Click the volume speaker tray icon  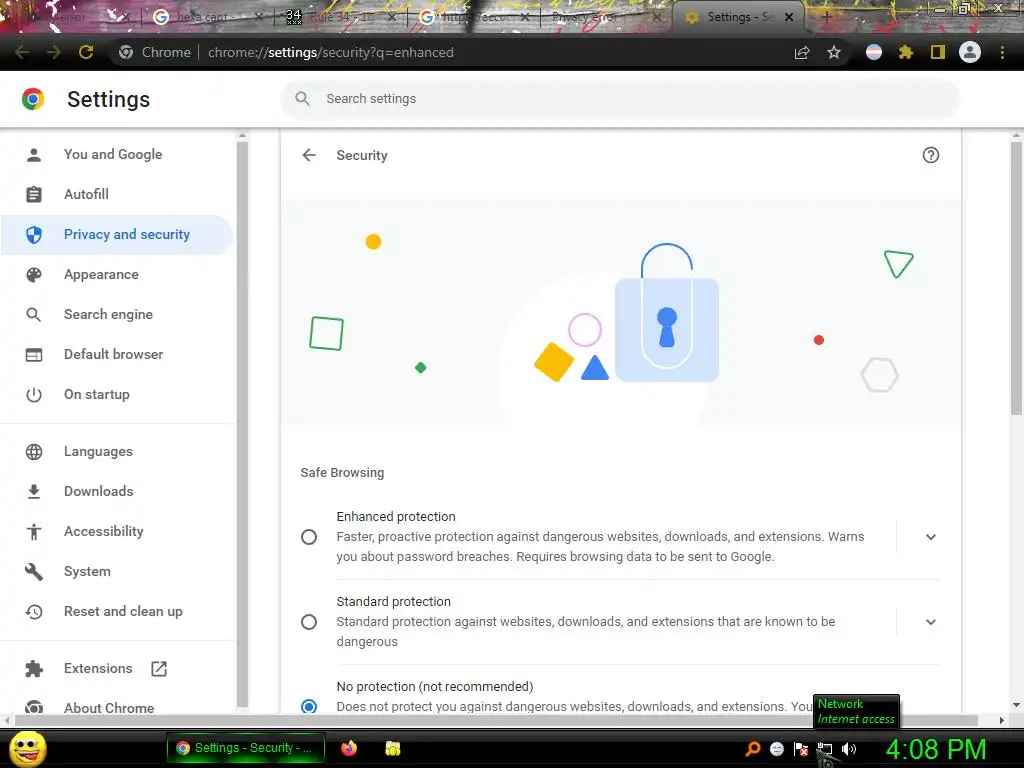(848, 748)
